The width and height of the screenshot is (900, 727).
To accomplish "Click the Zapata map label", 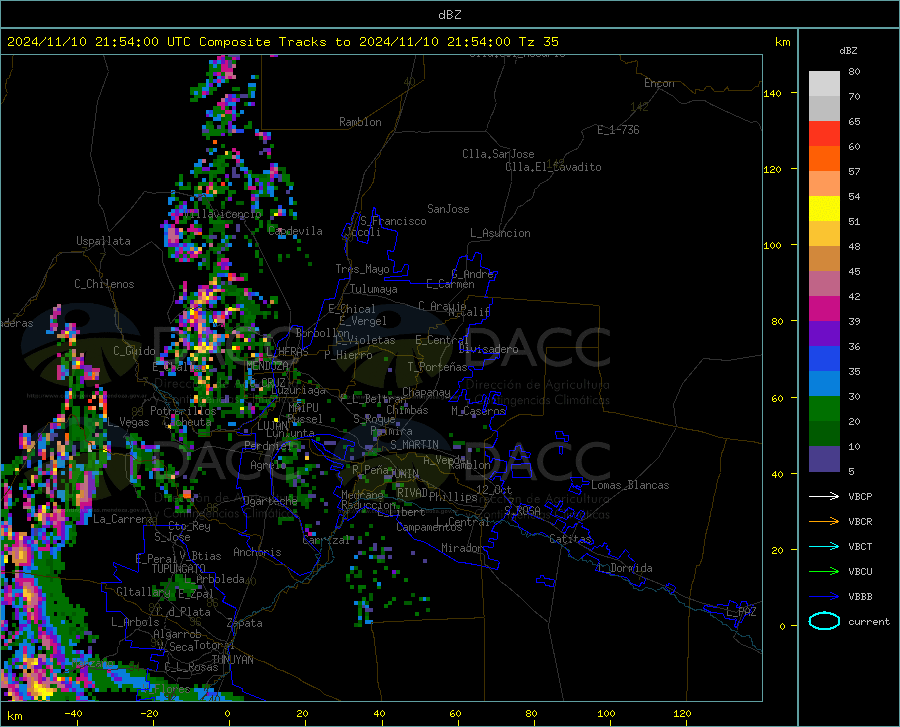I will click(245, 623).
